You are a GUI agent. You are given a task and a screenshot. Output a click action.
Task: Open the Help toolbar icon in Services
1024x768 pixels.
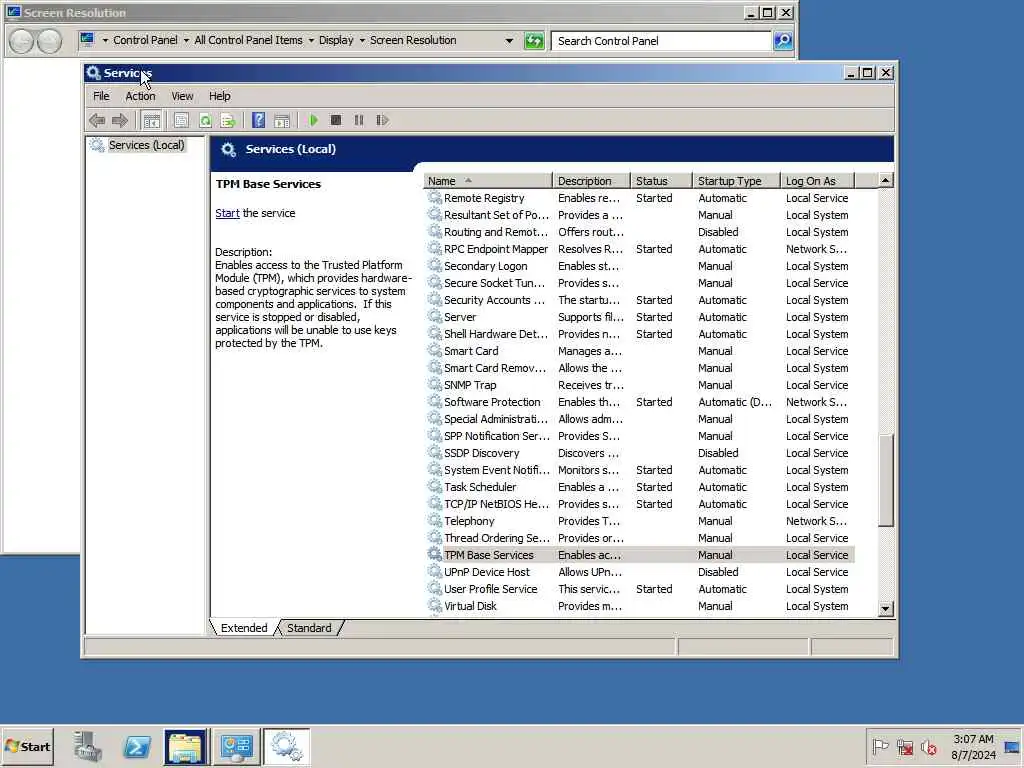click(259, 120)
